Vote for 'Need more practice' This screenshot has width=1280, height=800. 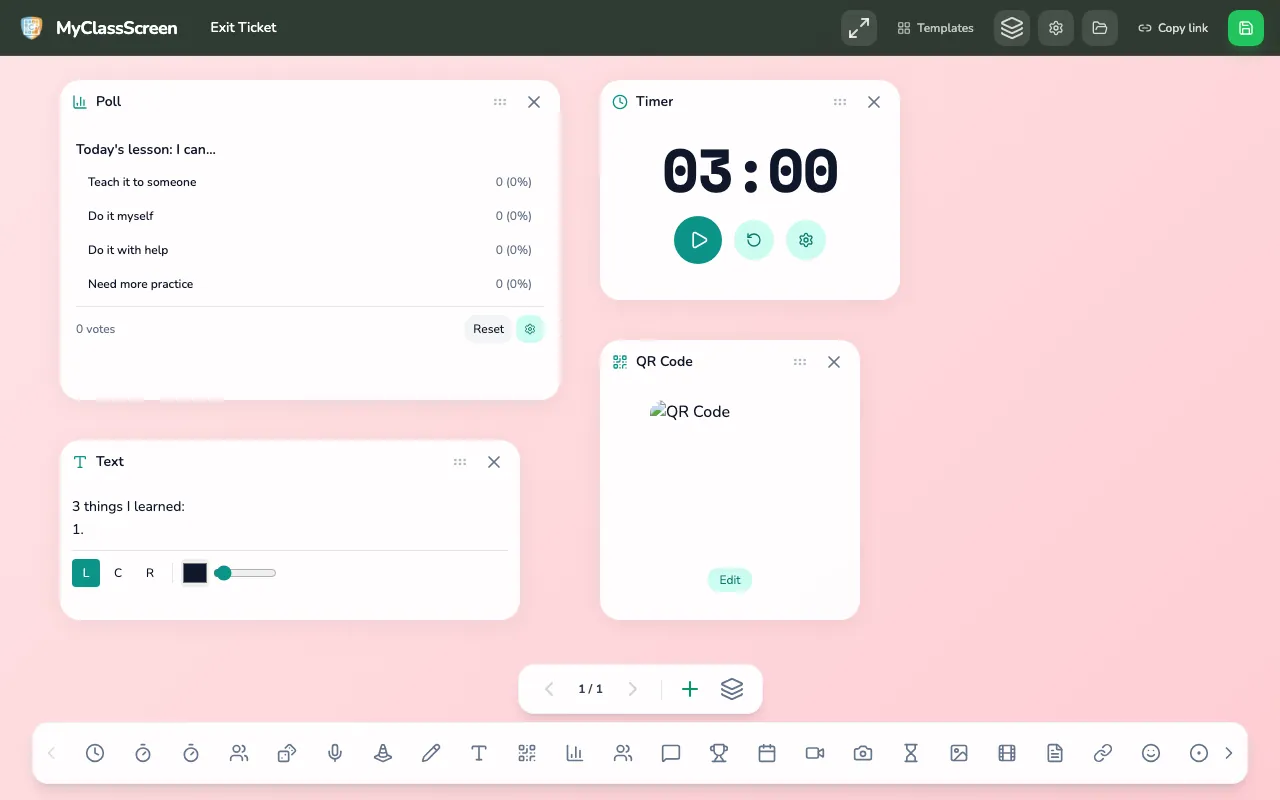pos(310,284)
